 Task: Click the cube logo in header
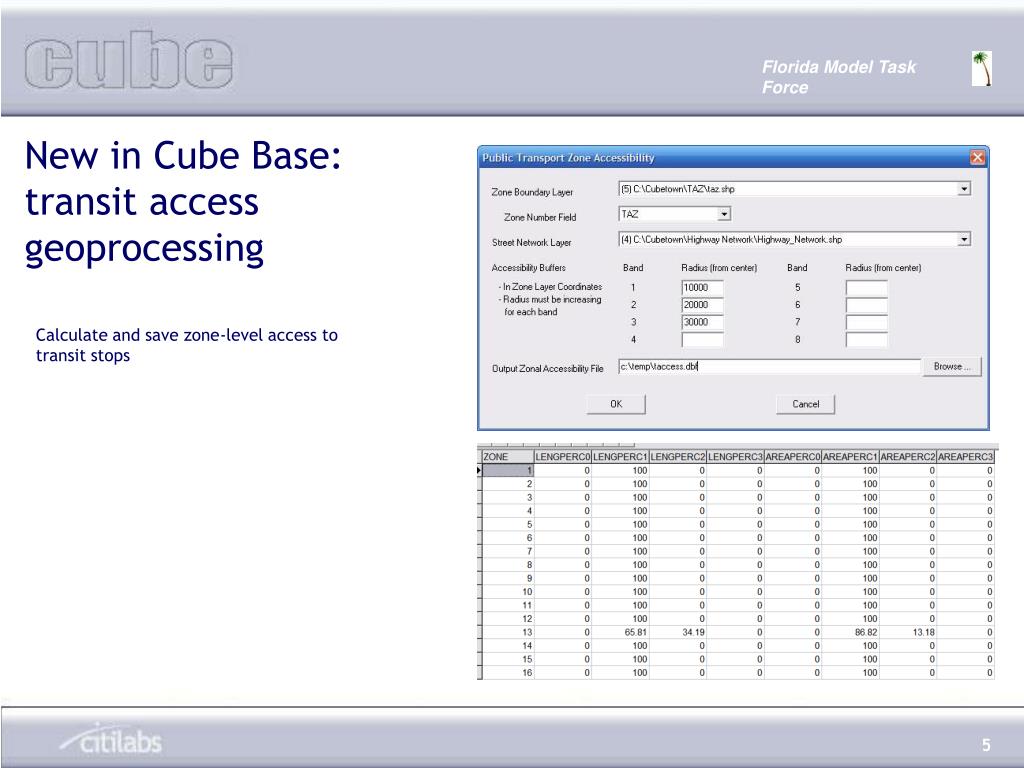129,60
